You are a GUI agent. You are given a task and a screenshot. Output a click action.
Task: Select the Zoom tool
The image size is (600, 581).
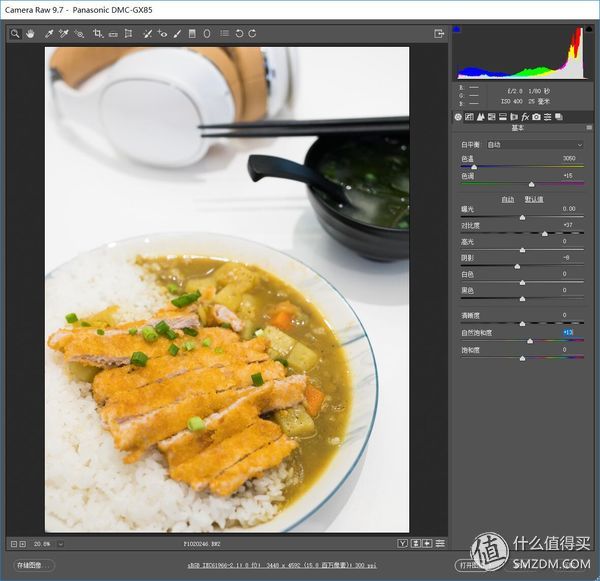[x=15, y=34]
